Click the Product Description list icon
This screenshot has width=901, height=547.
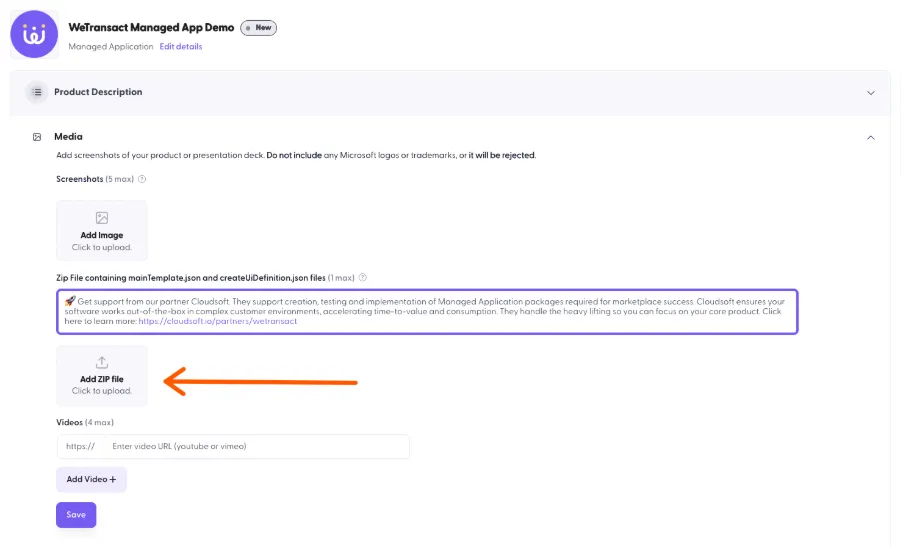pyautogui.click(x=37, y=92)
